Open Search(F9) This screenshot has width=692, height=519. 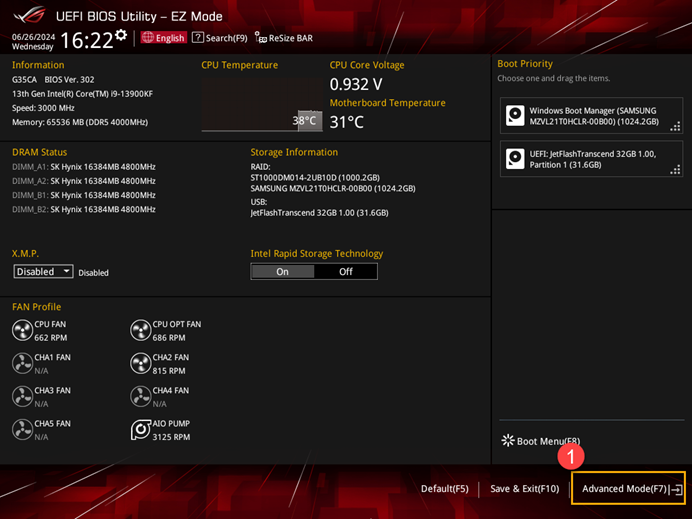(x=220, y=38)
